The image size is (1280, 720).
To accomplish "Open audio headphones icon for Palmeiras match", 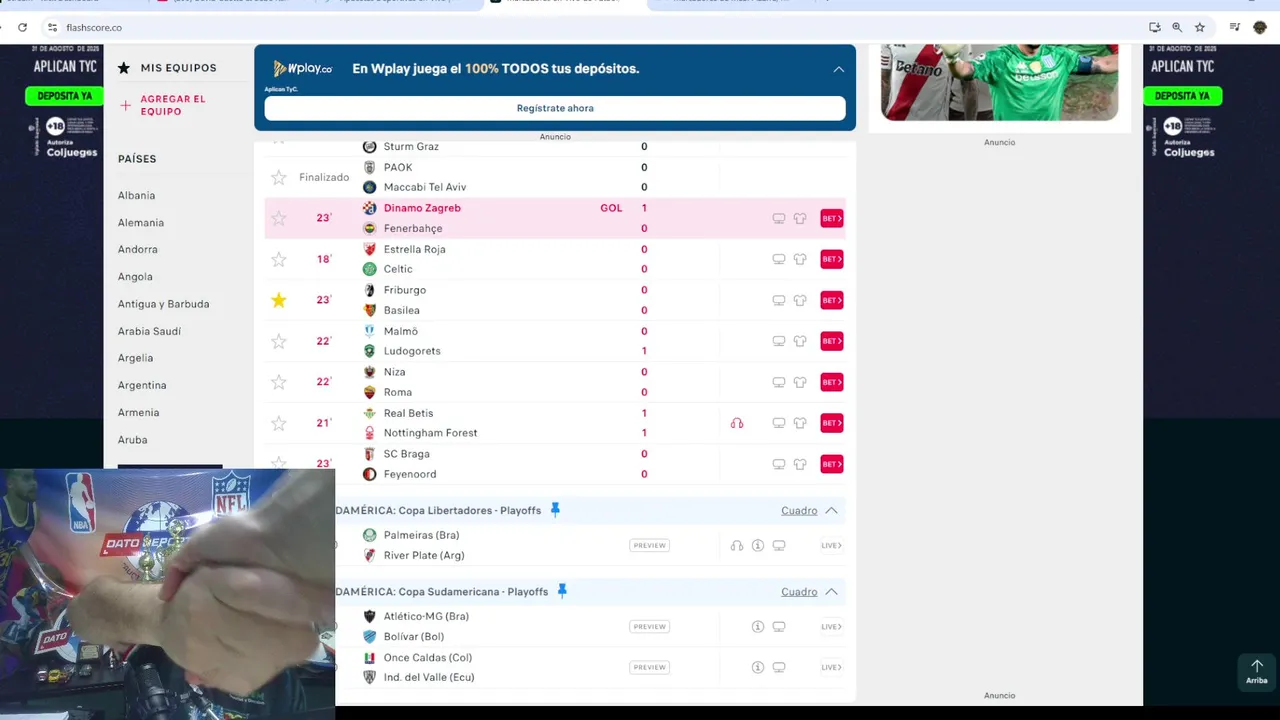I will click(737, 546).
